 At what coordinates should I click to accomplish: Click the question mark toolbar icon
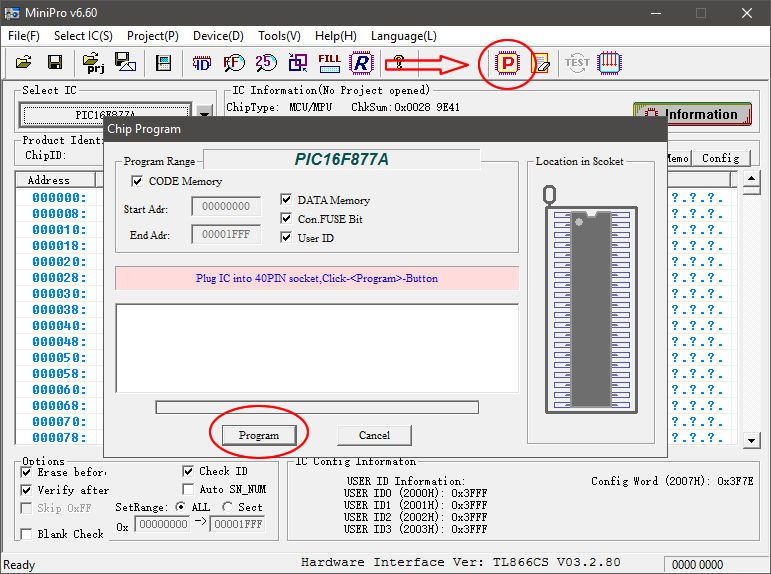point(399,62)
